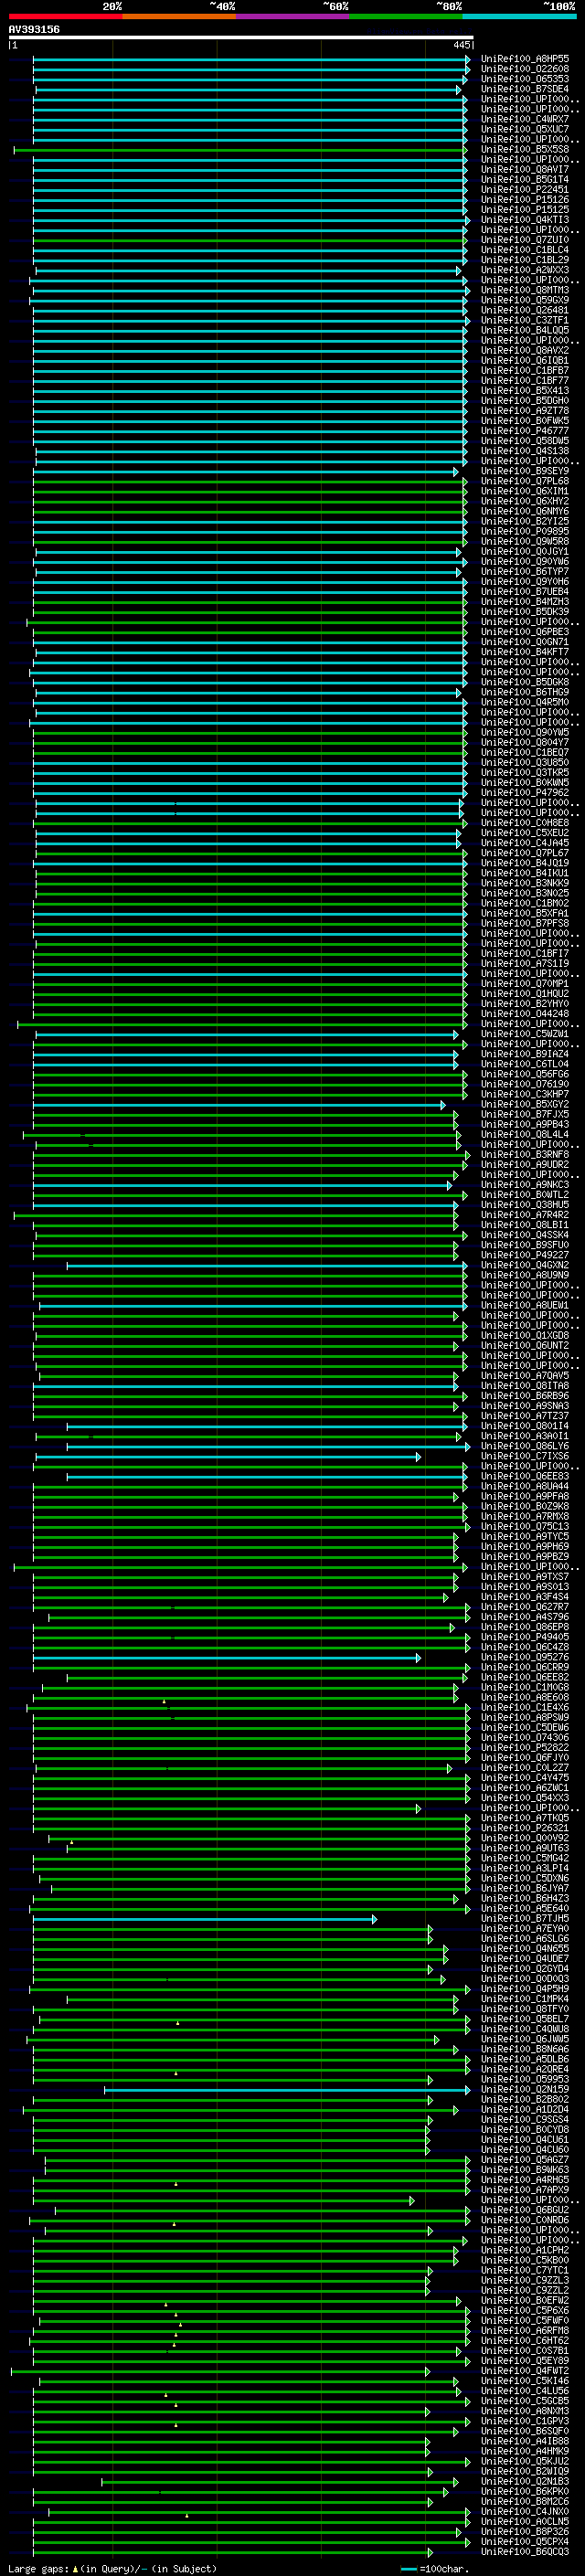Viewport: 585px width, 2576px height.
Task: Open the UniRef100_A8HP55 hit label
Action: point(525,59)
